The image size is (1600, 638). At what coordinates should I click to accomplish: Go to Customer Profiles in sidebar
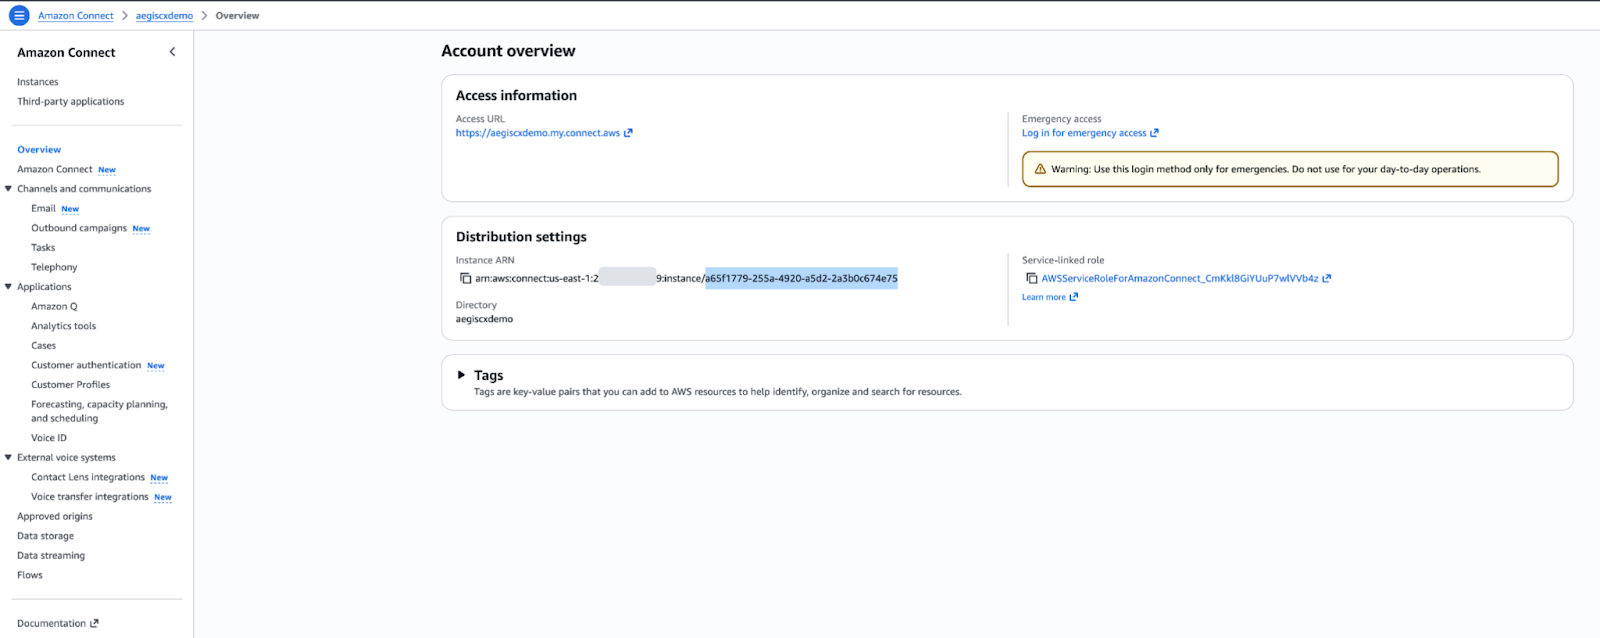click(70, 385)
